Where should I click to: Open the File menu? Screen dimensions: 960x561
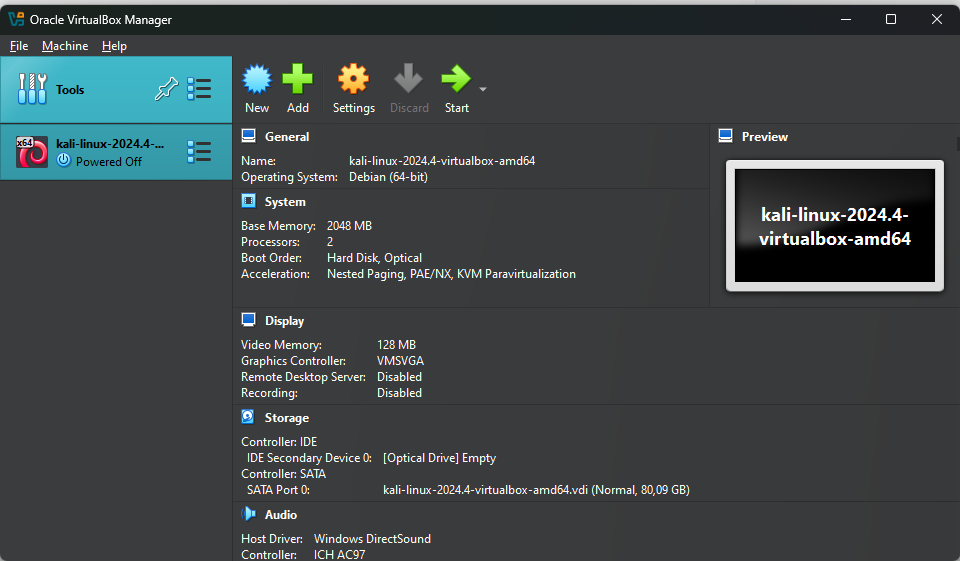click(19, 46)
